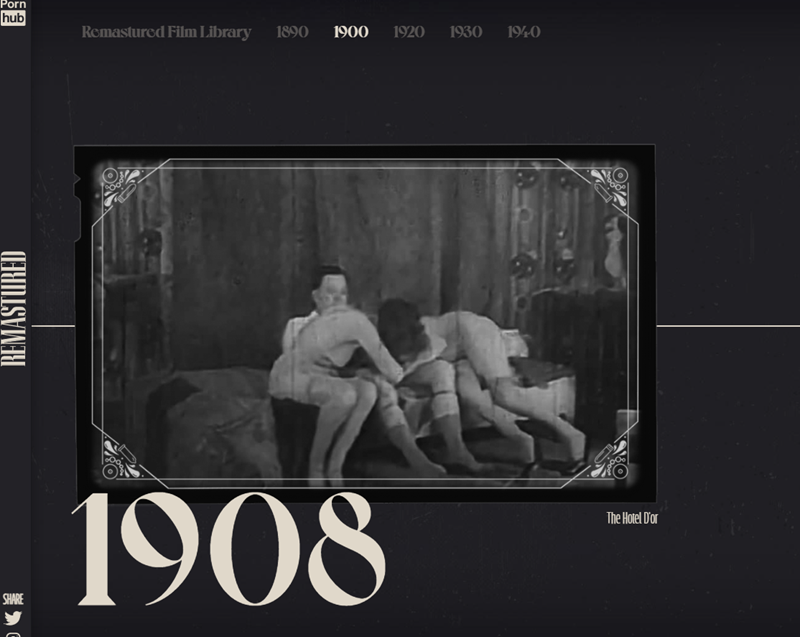The height and width of the screenshot is (637, 800).
Task: Choose the 1940 decade tab
Action: pos(524,32)
